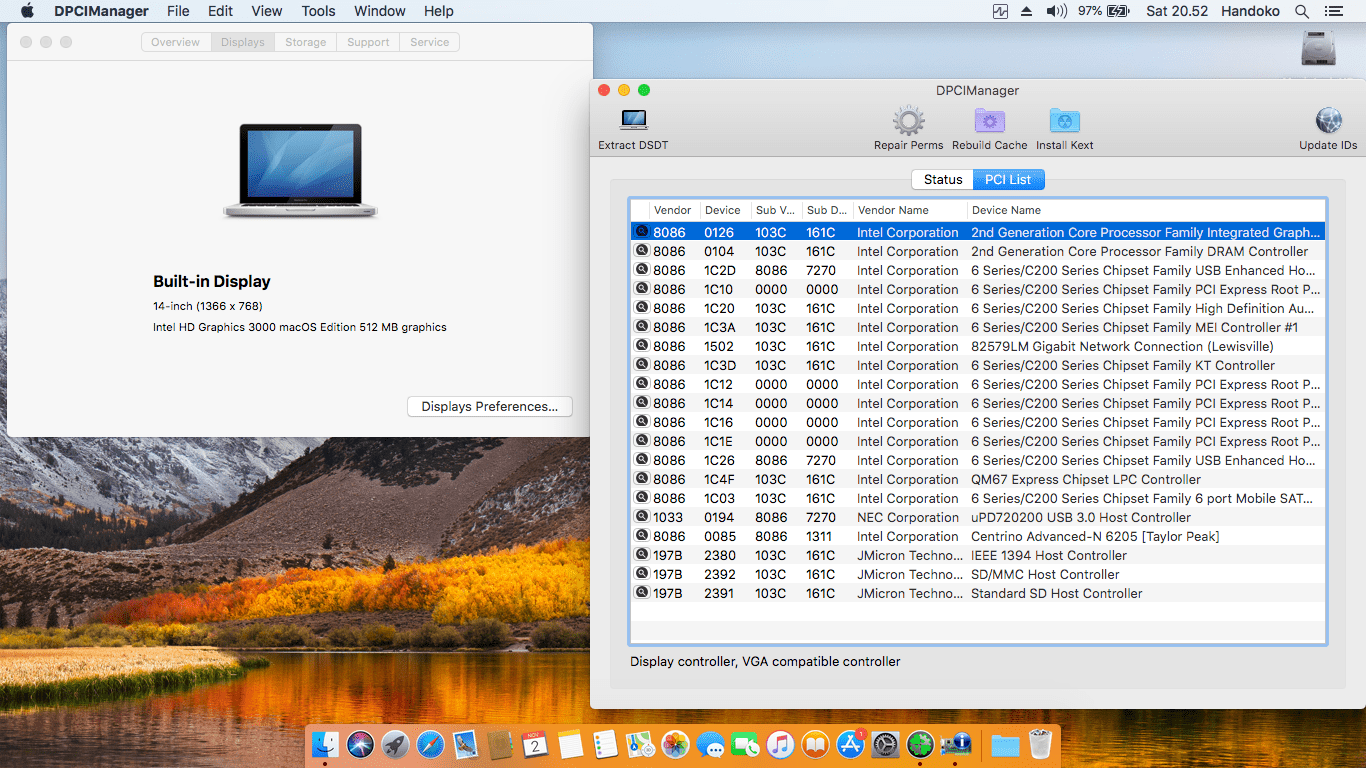Launch Safari from the Dock
The height and width of the screenshot is (768, 1366).
[x=431, y=744]
